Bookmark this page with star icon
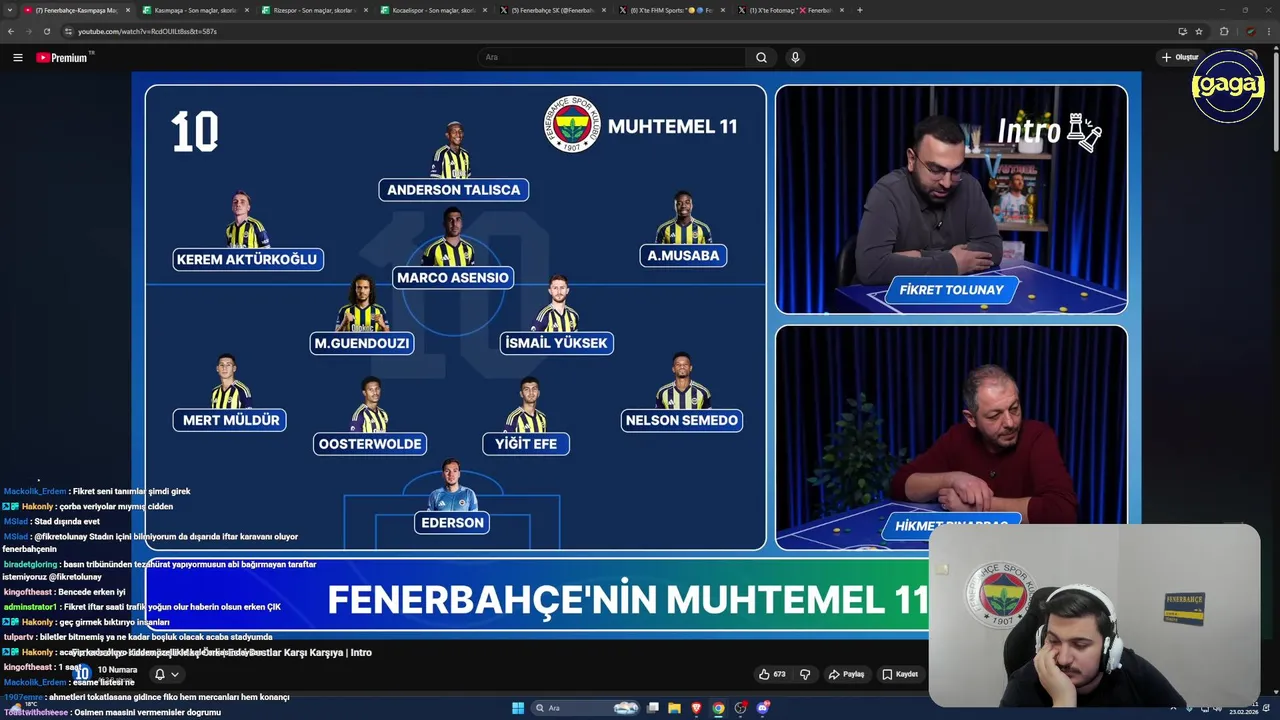Image resolution: width=1280 pixels, height=720 pixels. click(1199, 31)
